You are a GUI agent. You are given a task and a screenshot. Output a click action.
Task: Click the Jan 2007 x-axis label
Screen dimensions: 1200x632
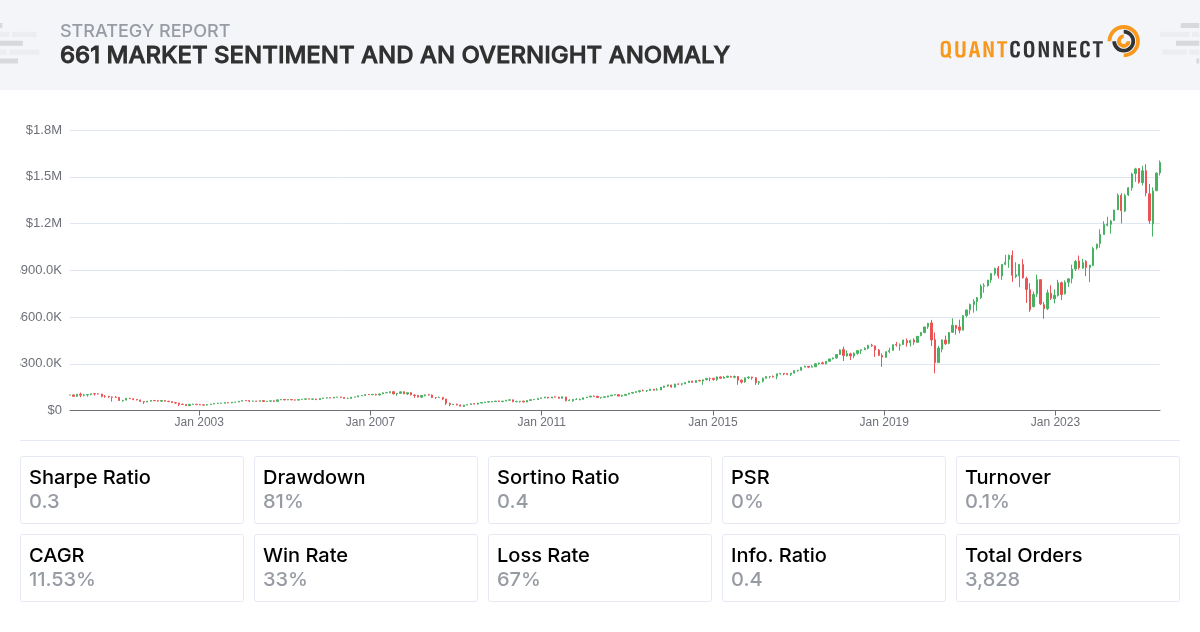(370, 422)
